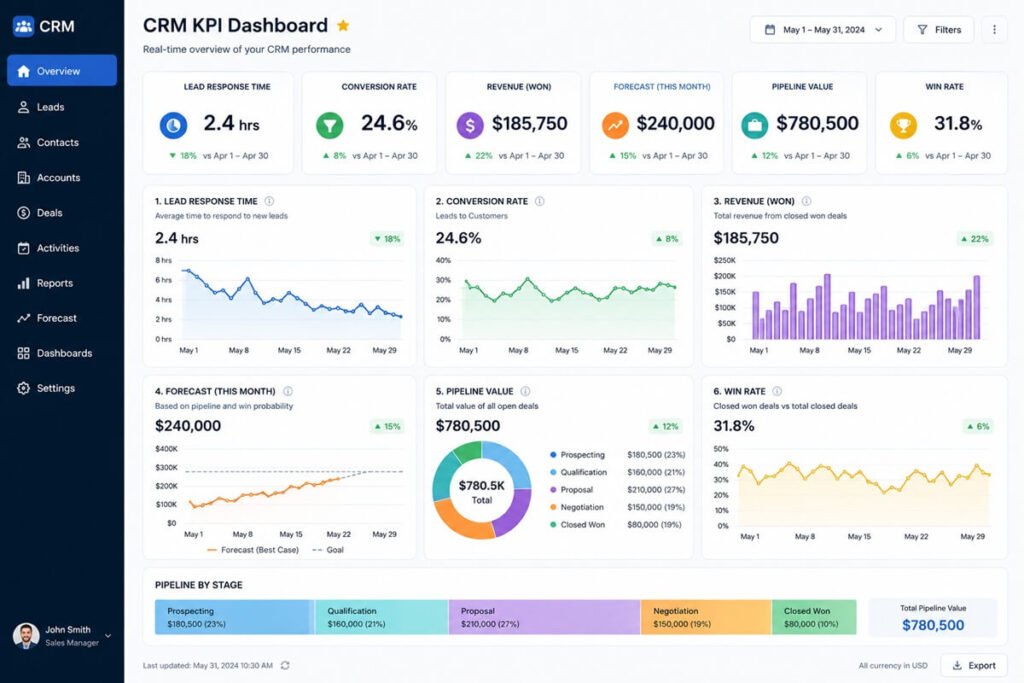Click the green funnel icon in Conversion Rate card
Screen dimensions: 1024x683
[x=330, y=125]
